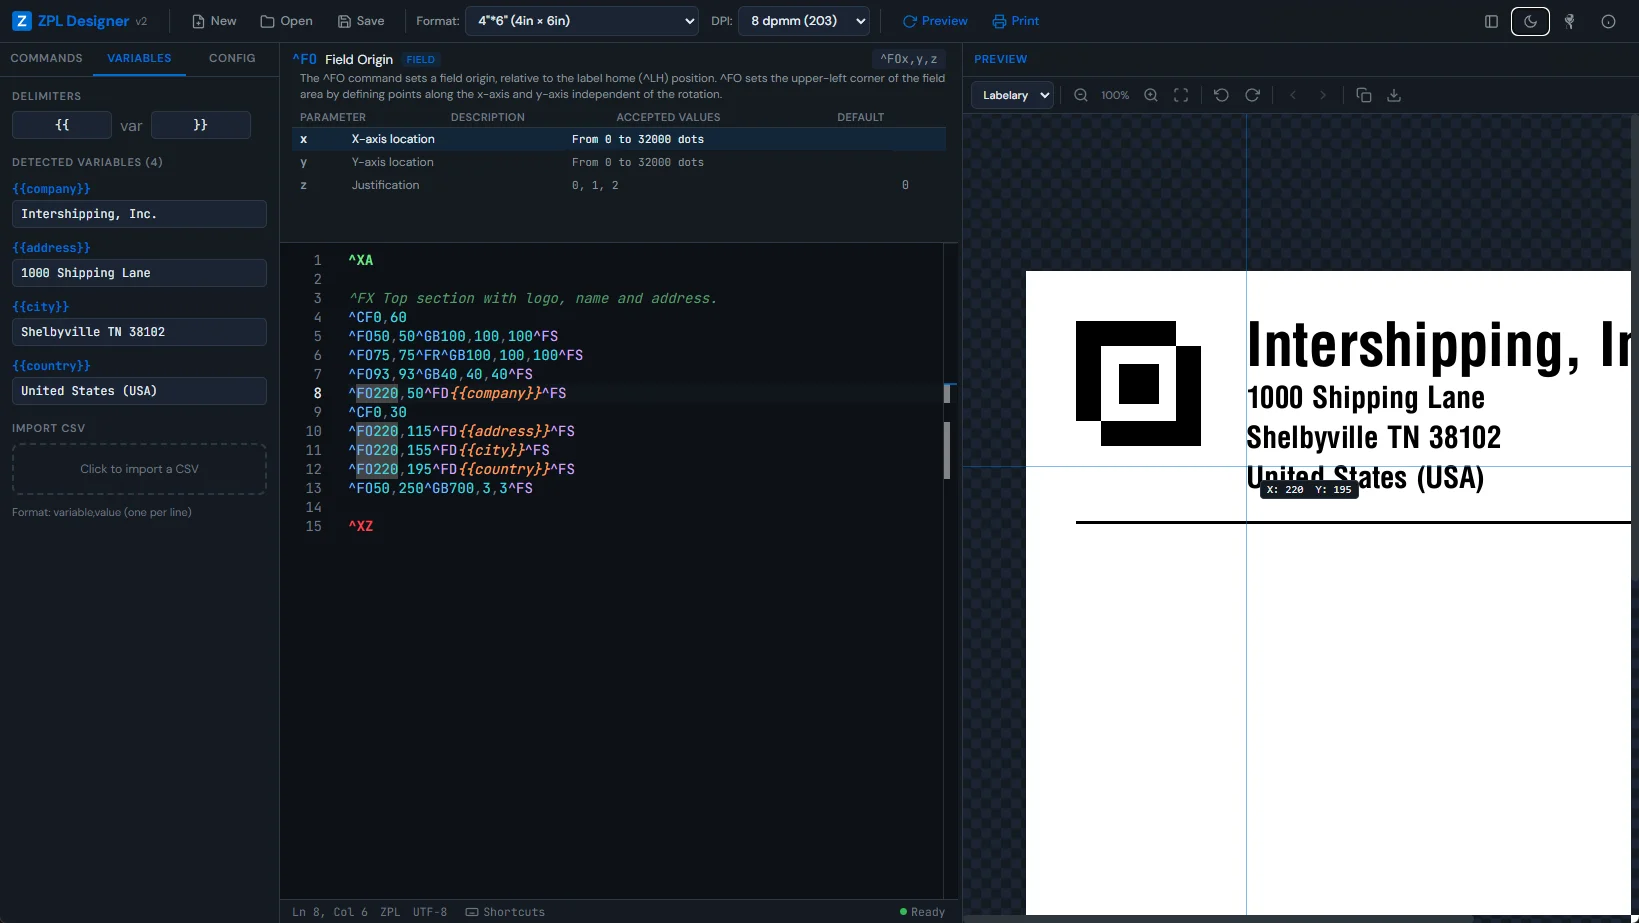Image resolution: width=1639 pixels, height=923 pixels.
Task: Click the Shortcuts toggle in status bar
Action: point(505,912)
